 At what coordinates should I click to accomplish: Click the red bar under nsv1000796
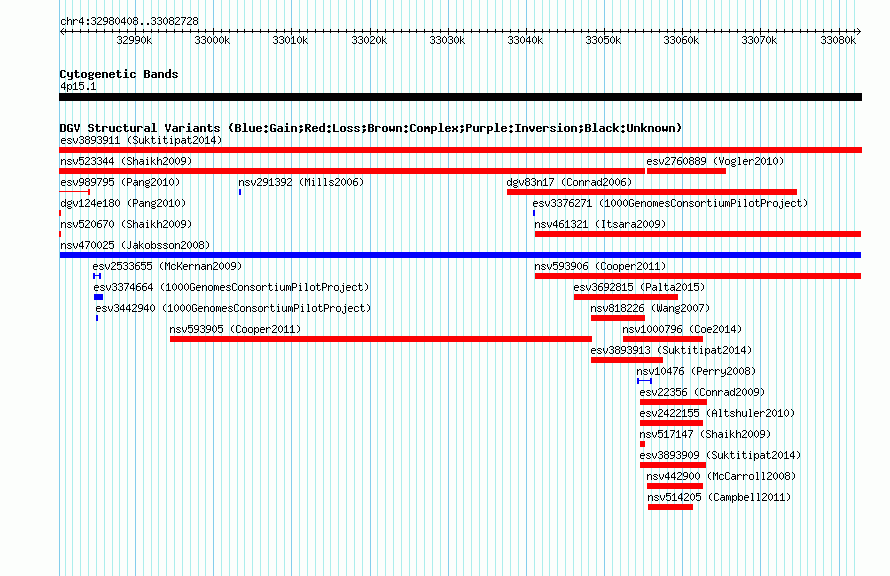coord(663,339)
